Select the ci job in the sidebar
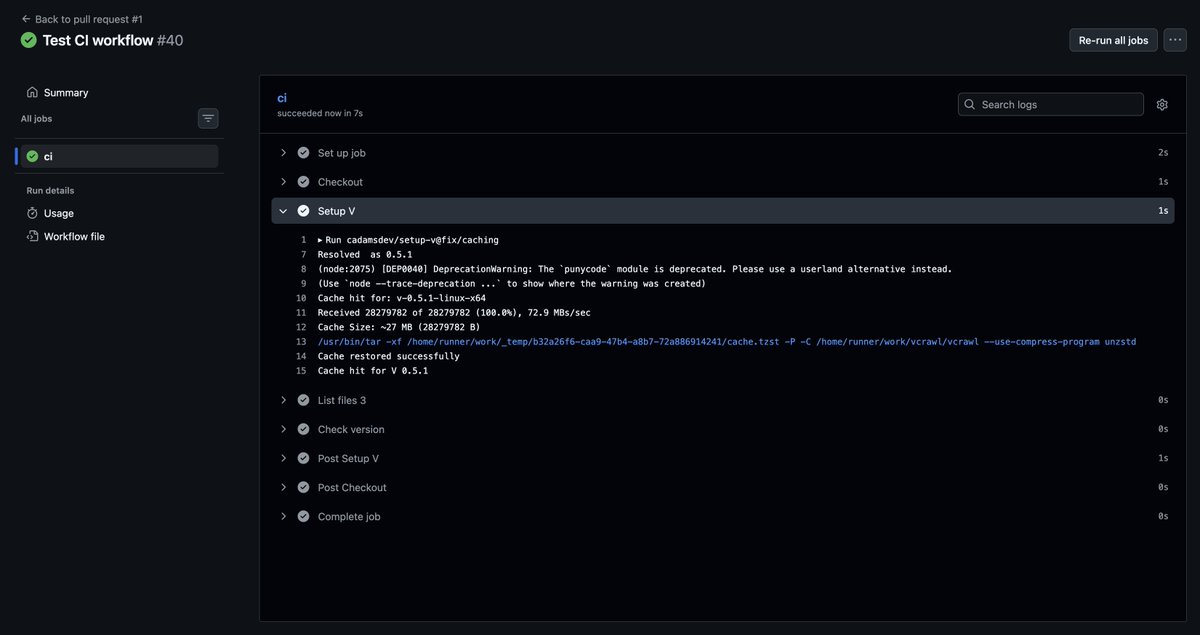The height and width of the screenshot is (635, 1200). (x=119, y=156)
